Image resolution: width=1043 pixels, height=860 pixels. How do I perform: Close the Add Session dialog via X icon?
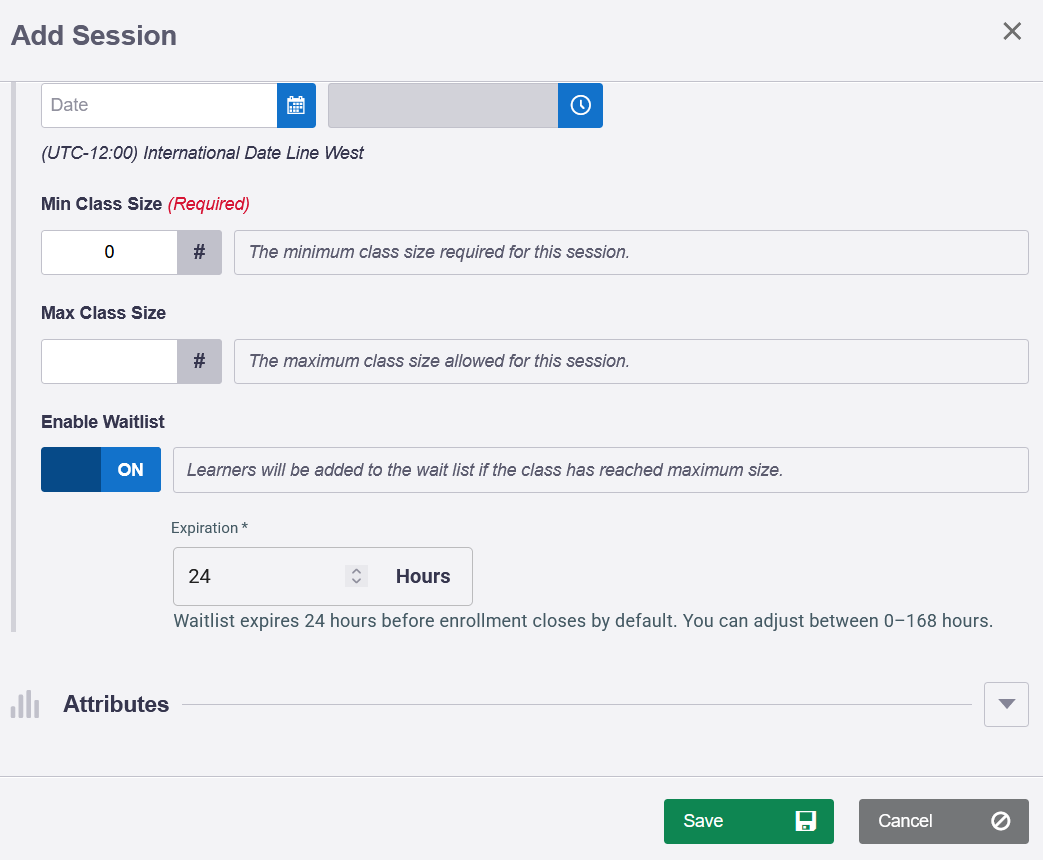click(1012, 31)
